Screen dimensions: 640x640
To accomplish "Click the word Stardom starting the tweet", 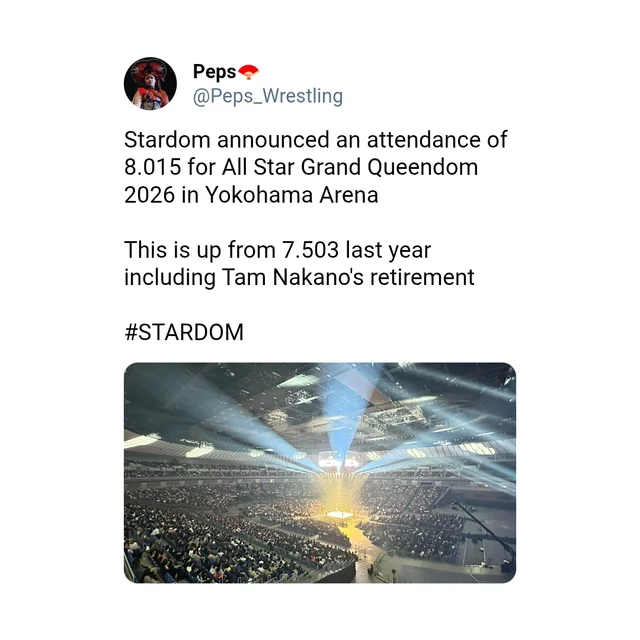I will coord(167,140).
